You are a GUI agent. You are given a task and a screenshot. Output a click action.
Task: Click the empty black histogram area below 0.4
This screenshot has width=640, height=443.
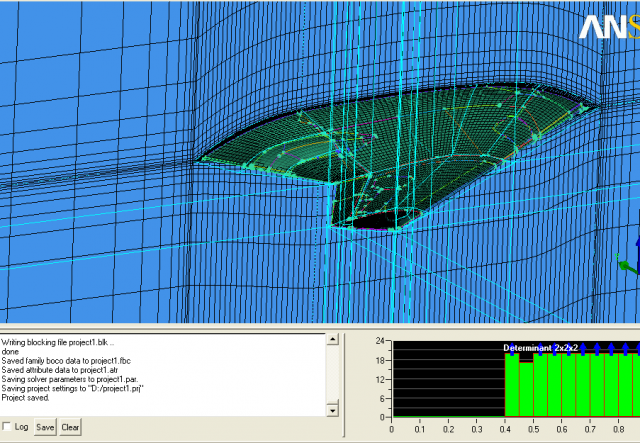447,380
